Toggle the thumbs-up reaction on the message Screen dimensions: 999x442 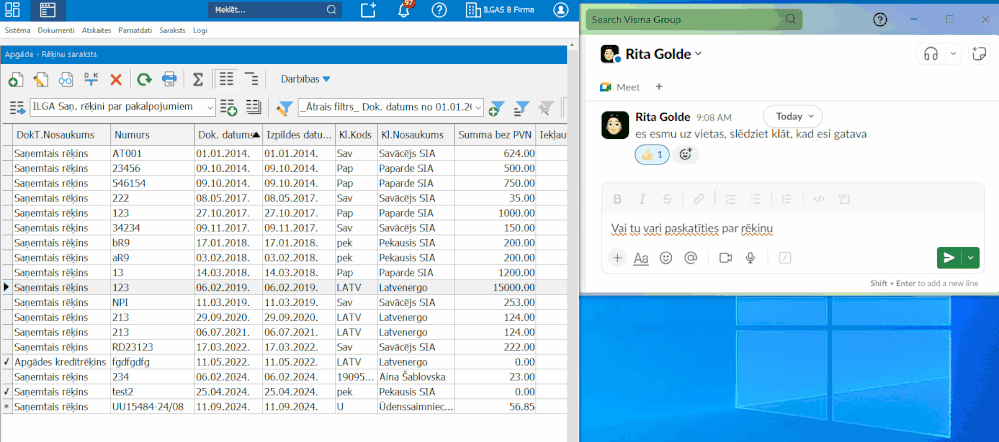point(652,155)
